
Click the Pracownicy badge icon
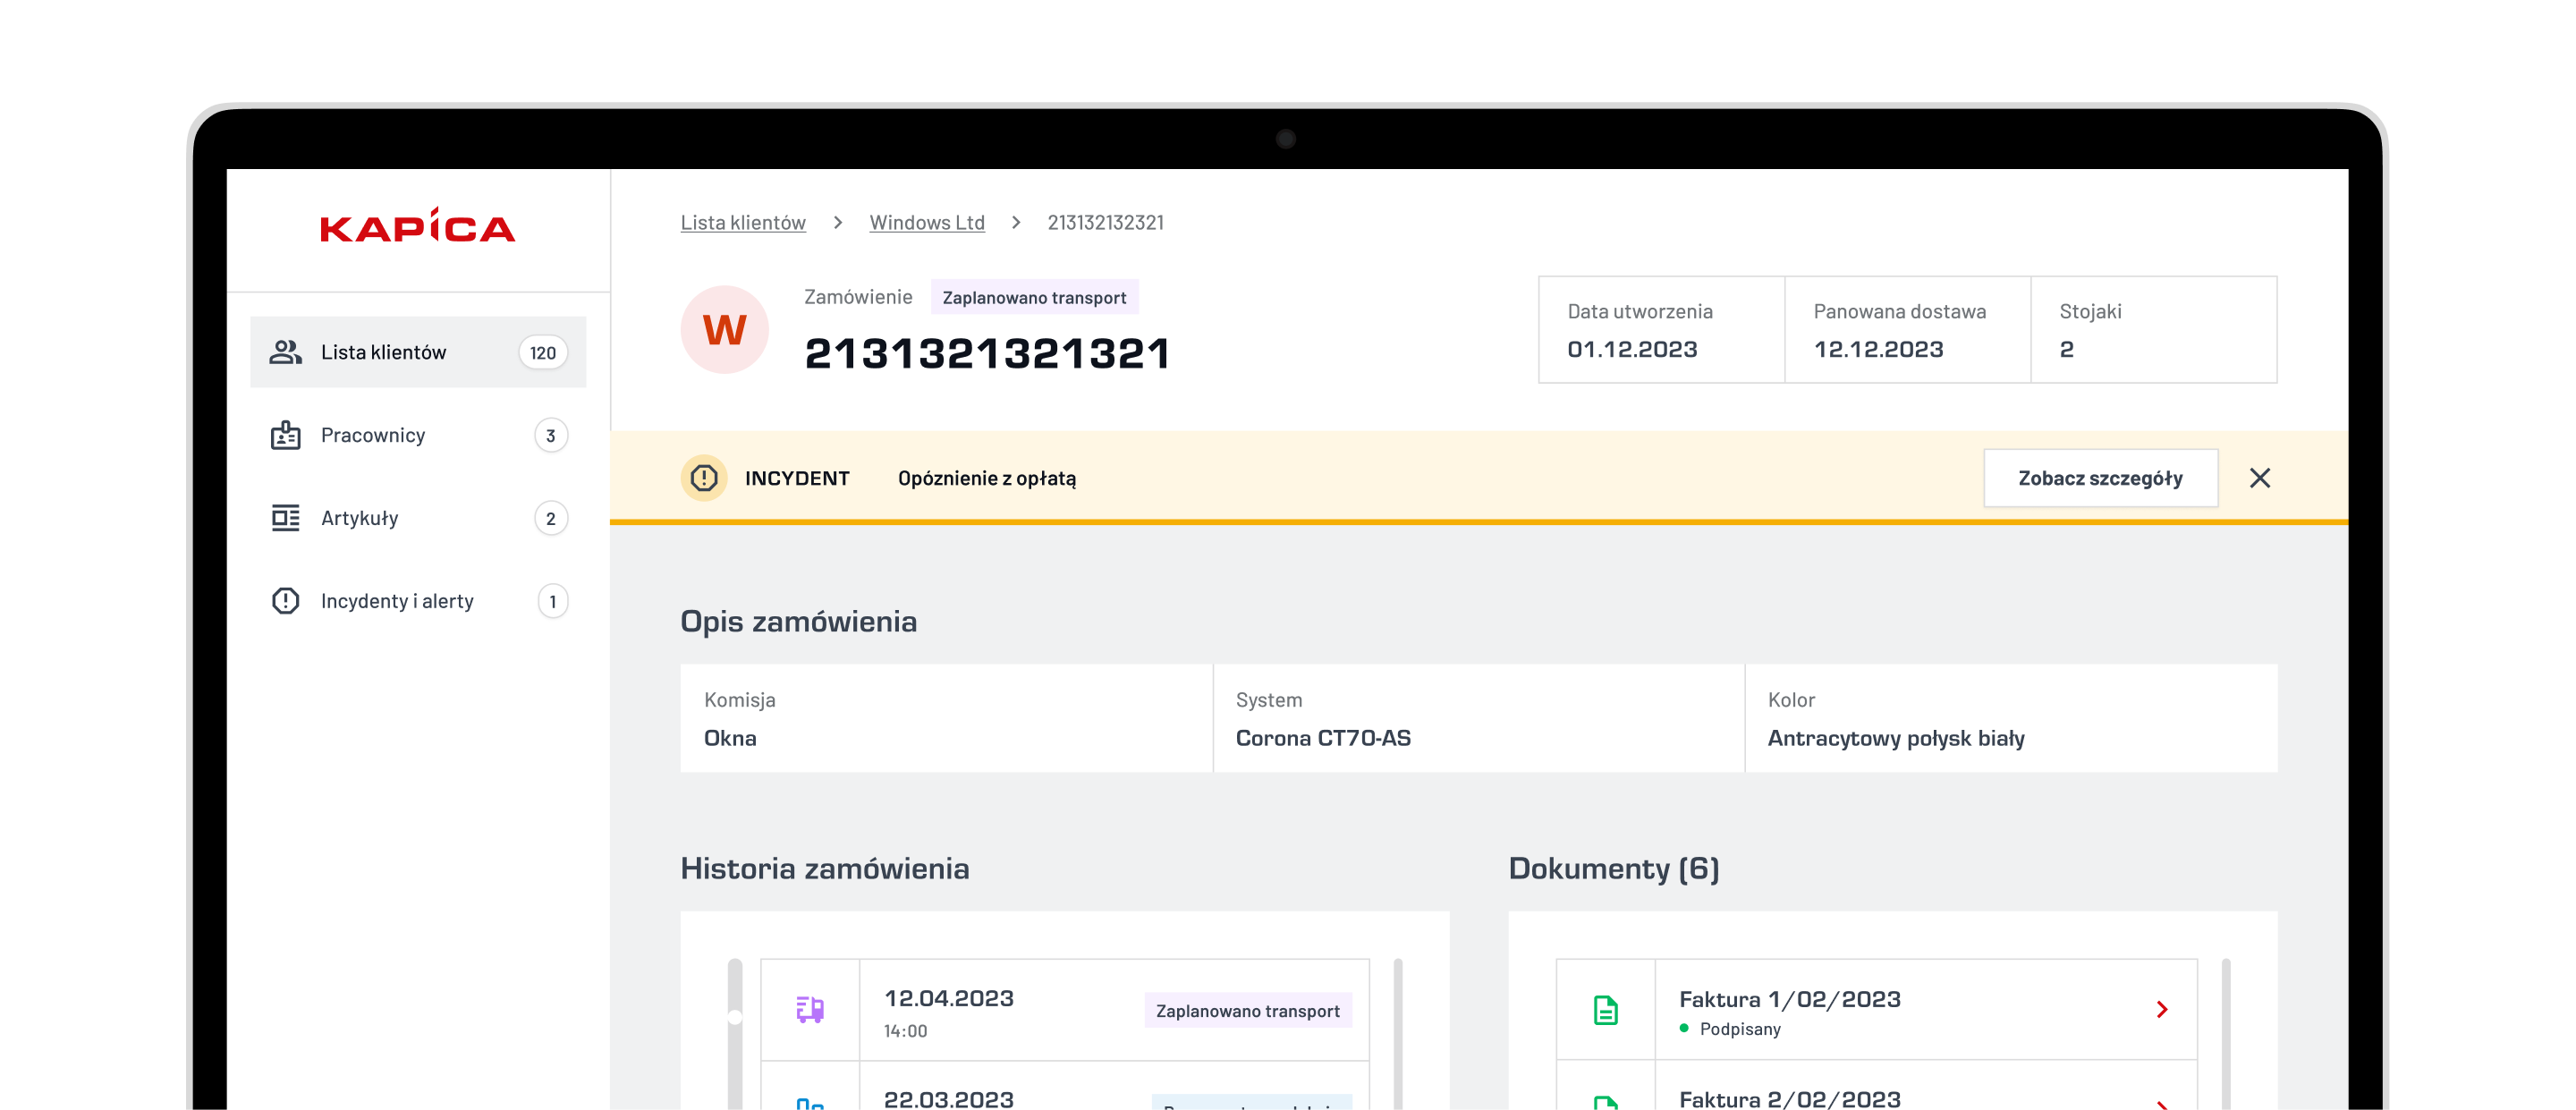(285, 435)
